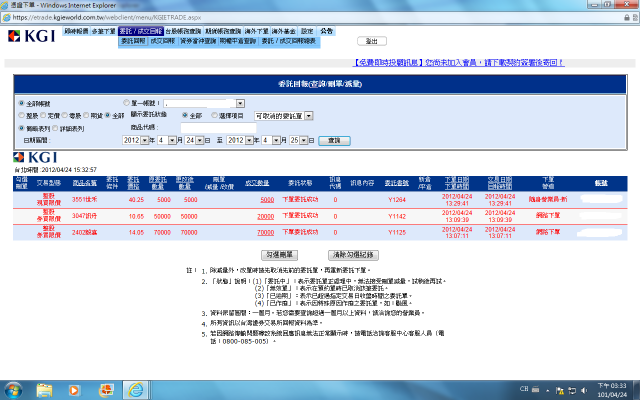Click the 20000 filled quantity link
This screenshot has width=640, height=400.
(265, 216)
